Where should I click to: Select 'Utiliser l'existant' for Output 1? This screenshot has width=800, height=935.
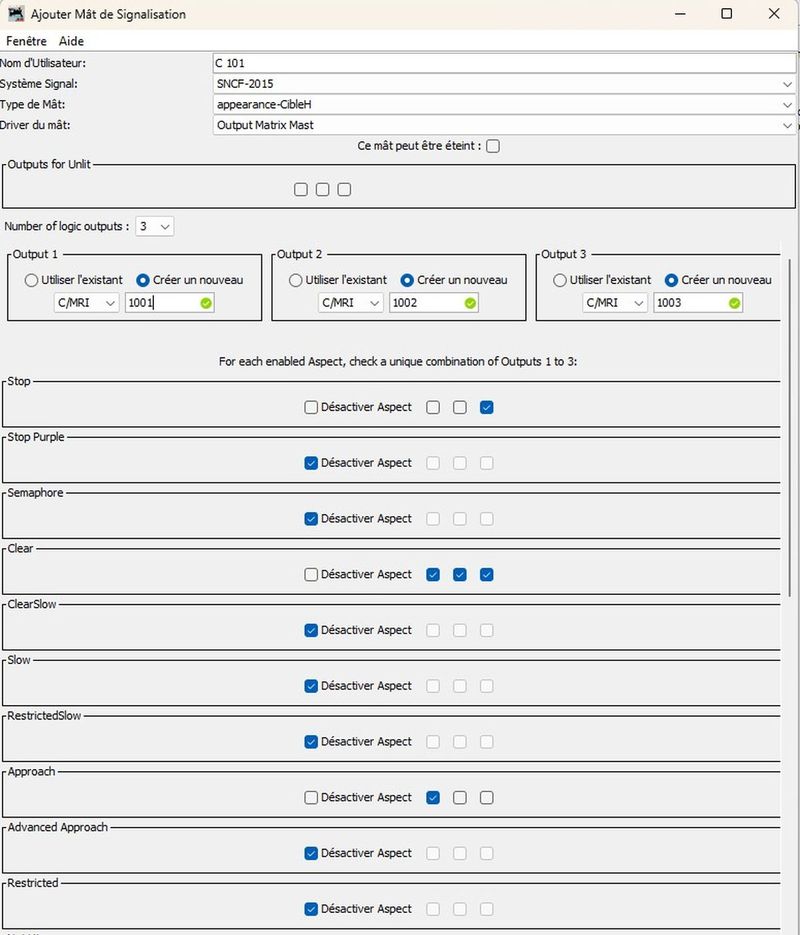[33, 280]
